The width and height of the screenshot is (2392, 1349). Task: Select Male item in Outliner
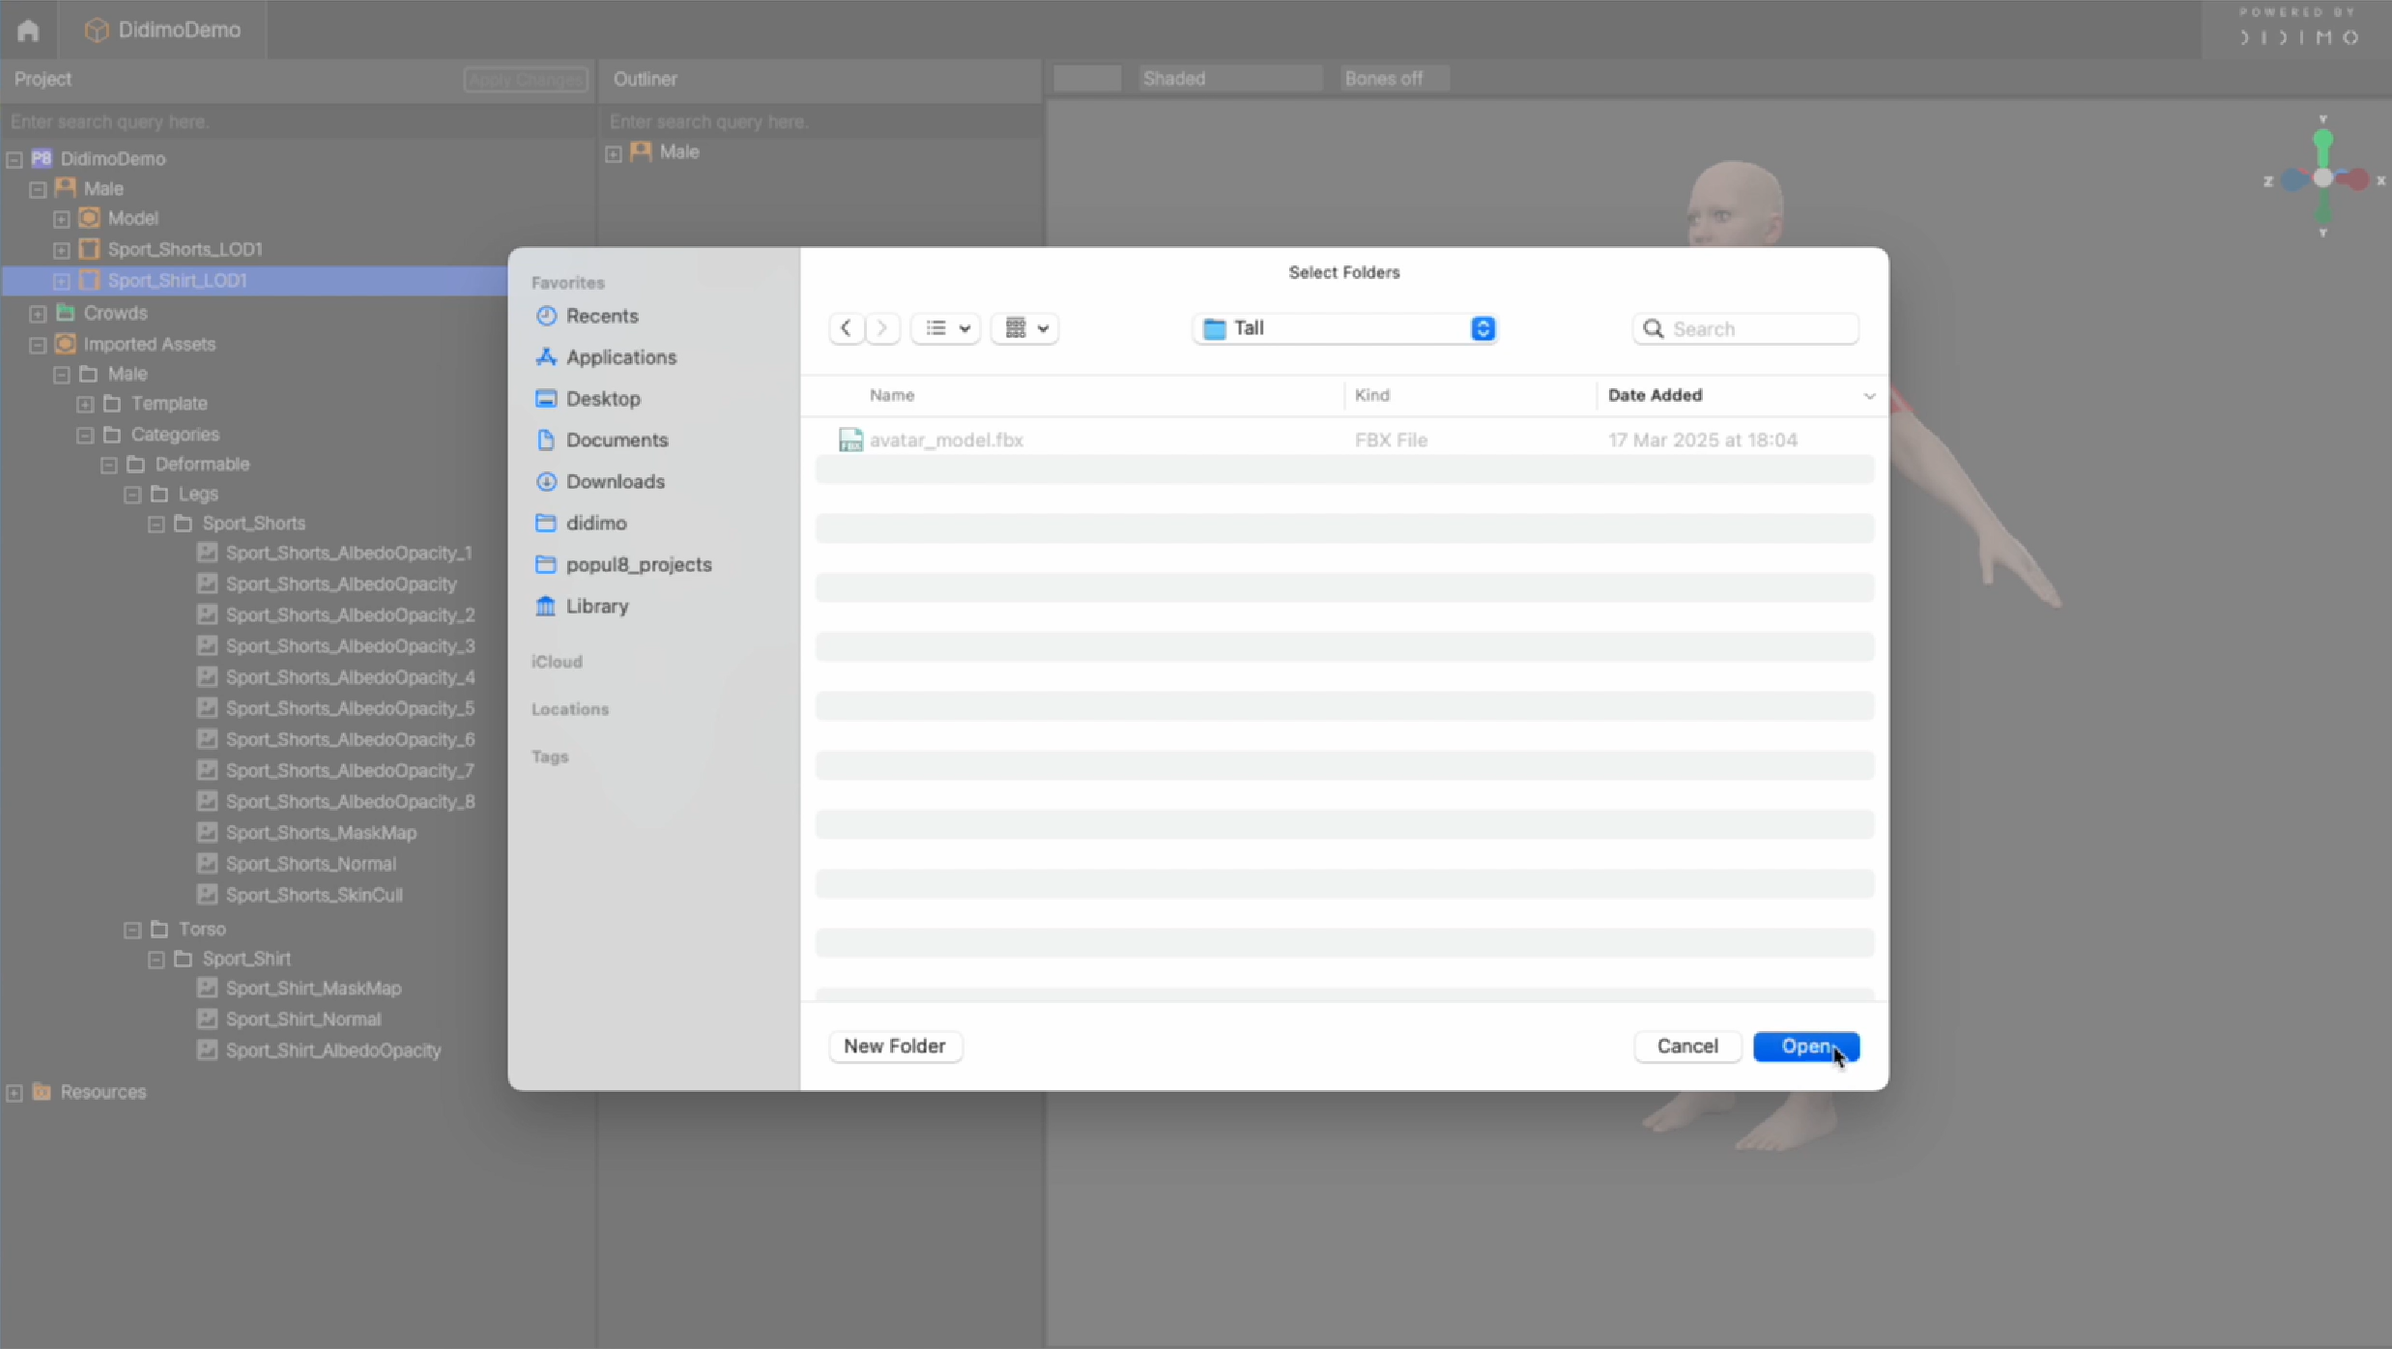point(679,152)
